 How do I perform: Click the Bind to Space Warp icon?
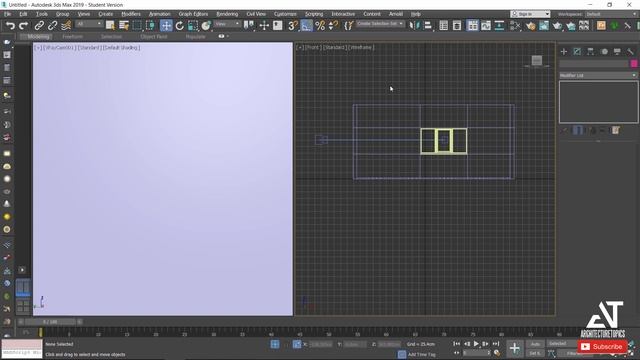tap(66, 26)
